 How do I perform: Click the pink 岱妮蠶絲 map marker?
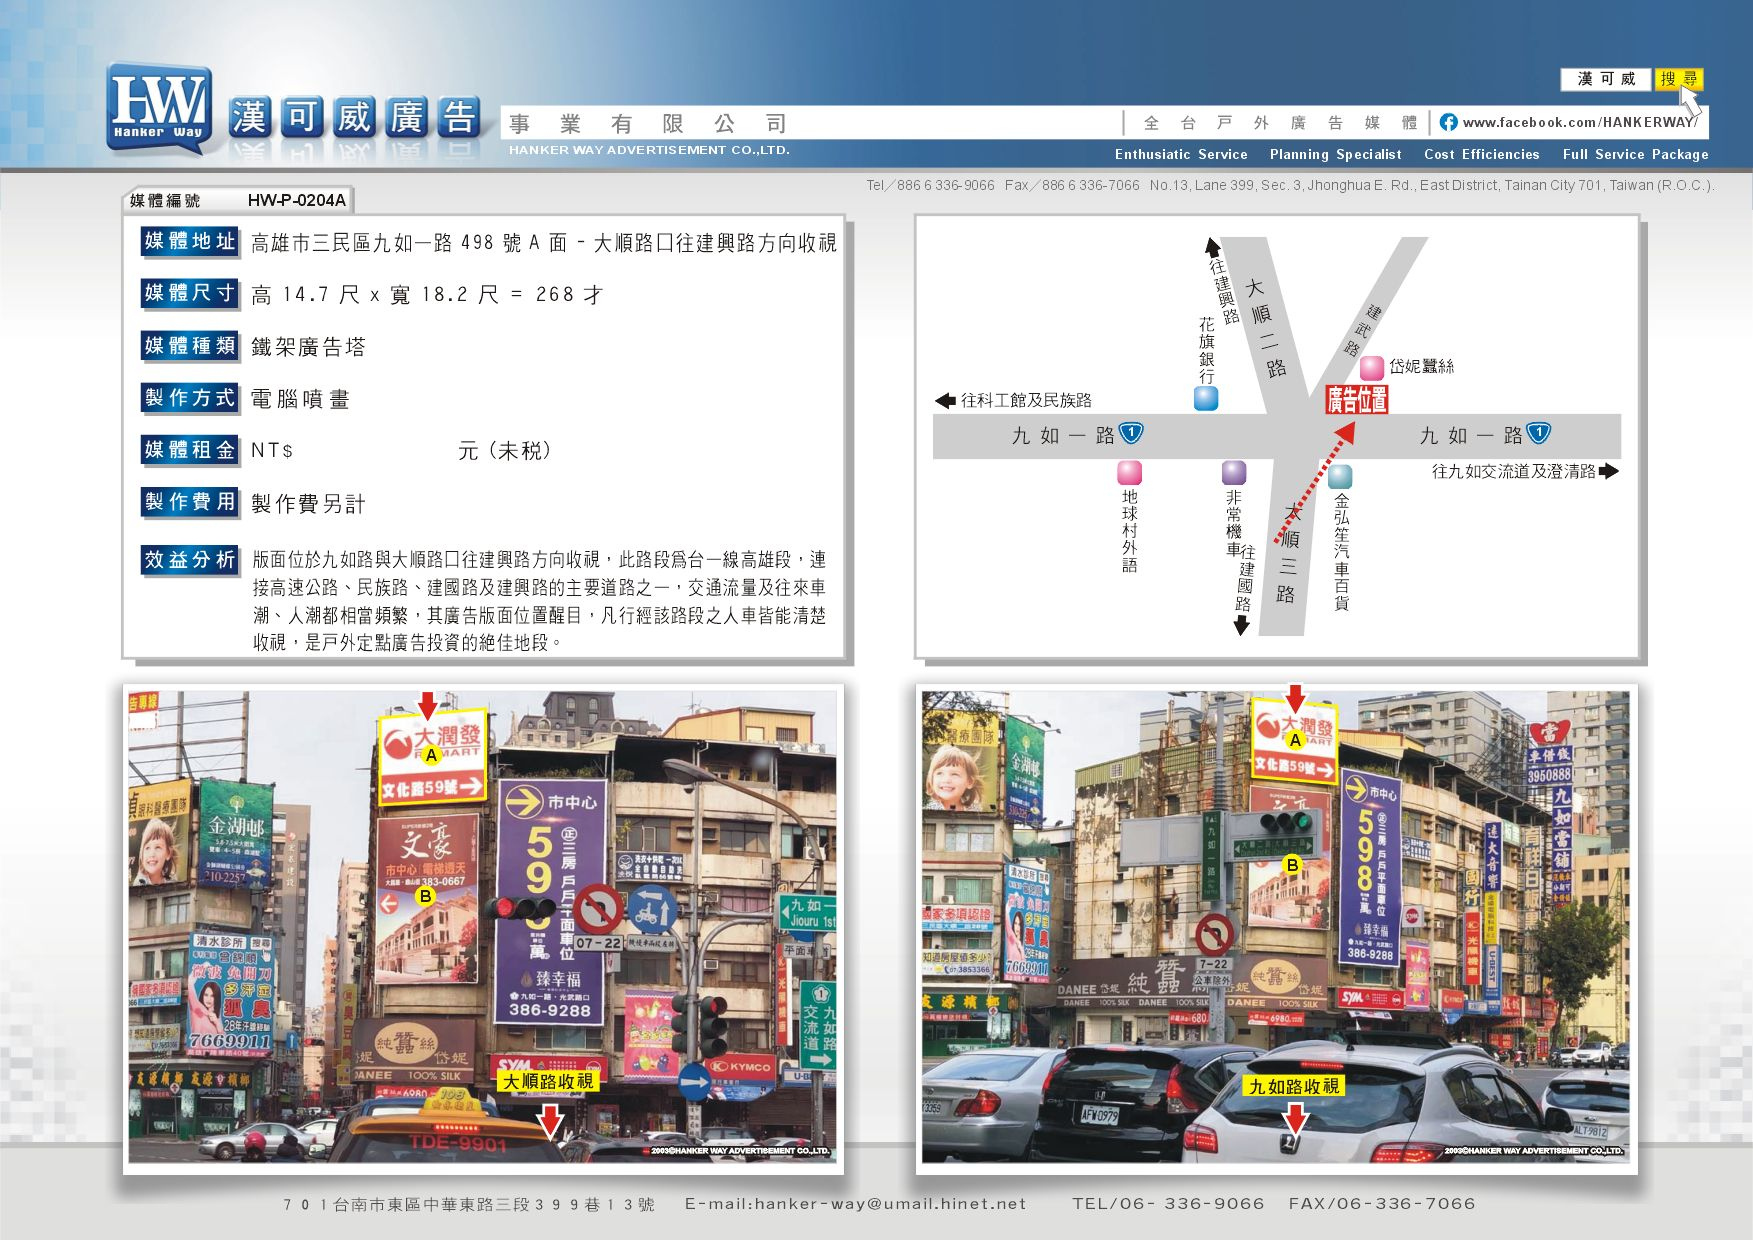pos(1372,367)
